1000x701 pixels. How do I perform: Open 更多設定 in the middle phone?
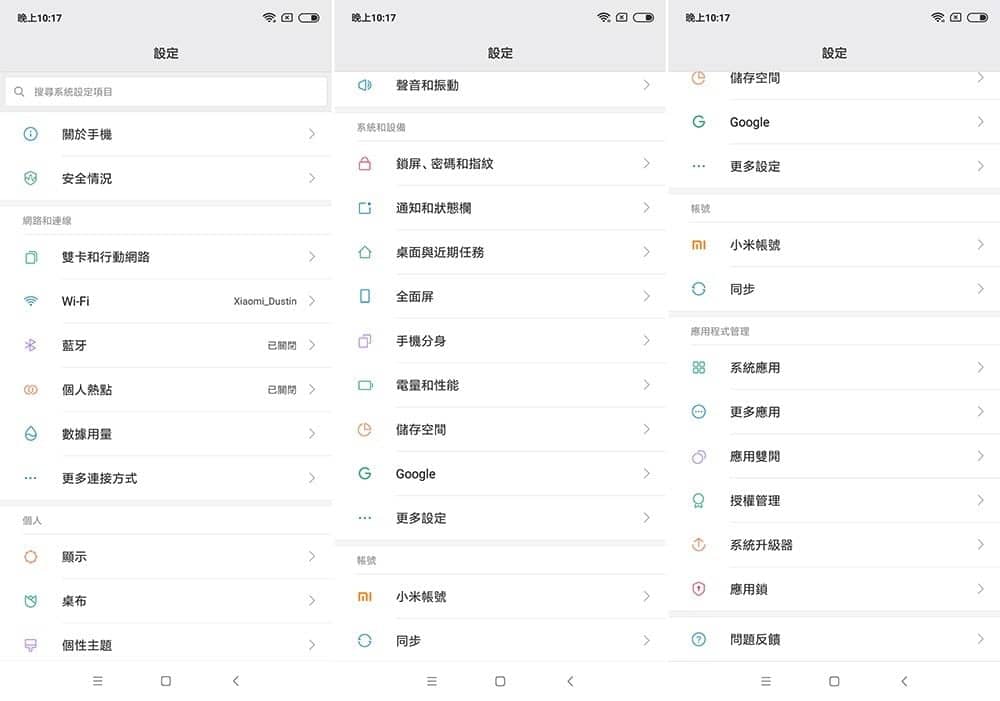tap(500, 518)
